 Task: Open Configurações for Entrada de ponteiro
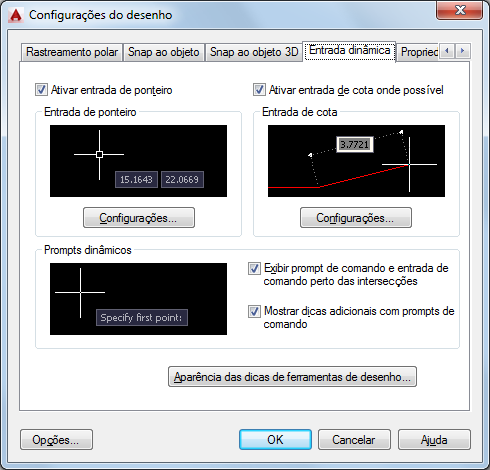[x=139, y=218]
